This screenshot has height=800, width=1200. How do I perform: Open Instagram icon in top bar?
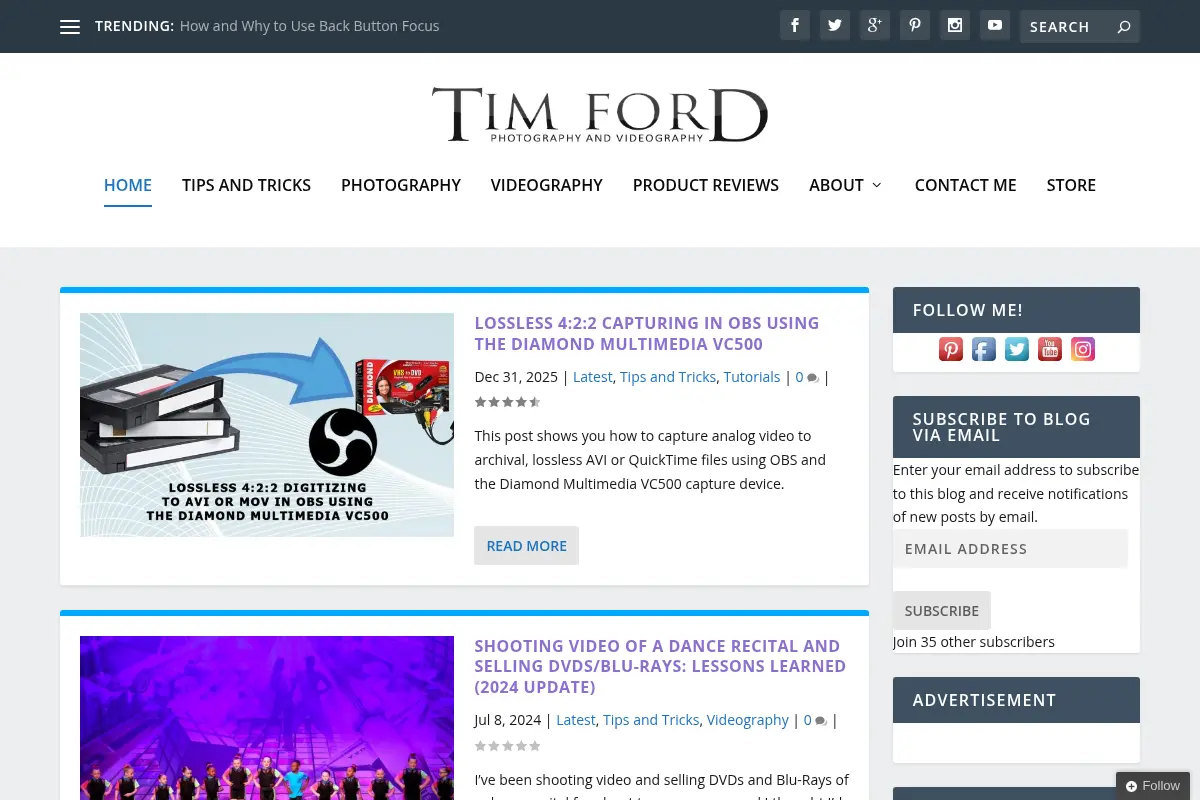coord(955,26)
